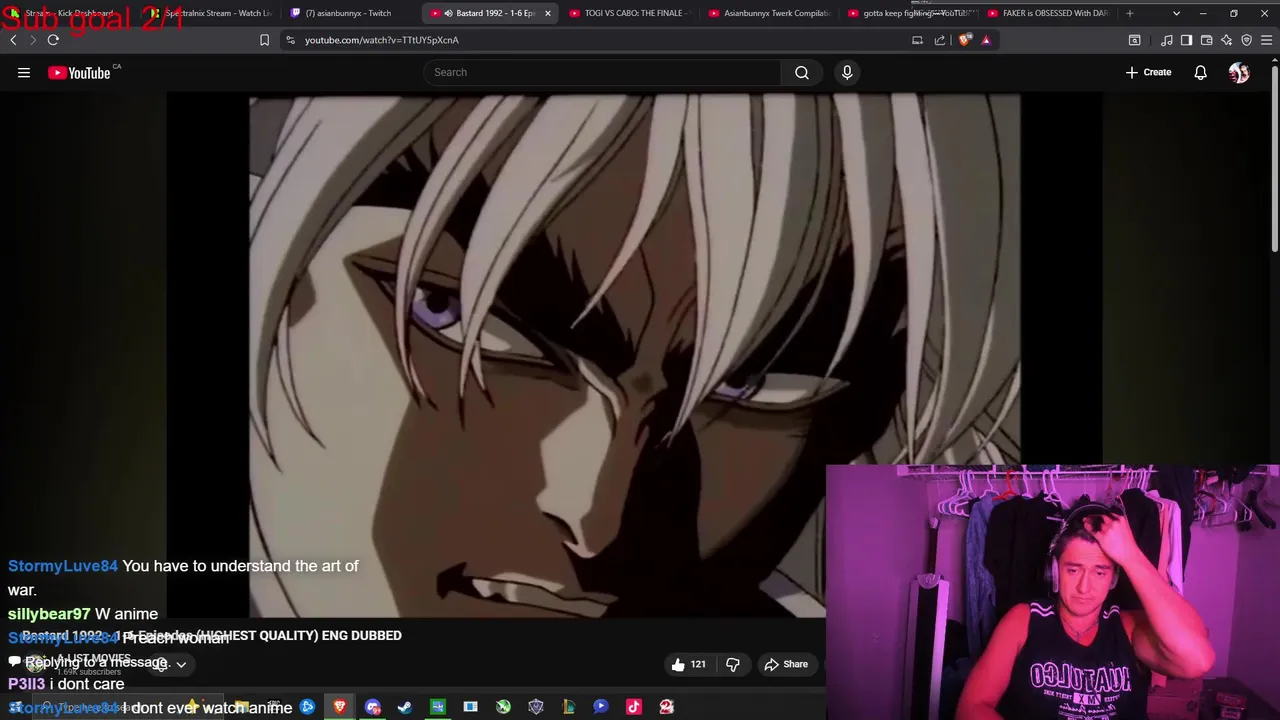Click the Share button below video
Image resolution: width=1280 pixels, height=720 pixels.
[786, 664]
